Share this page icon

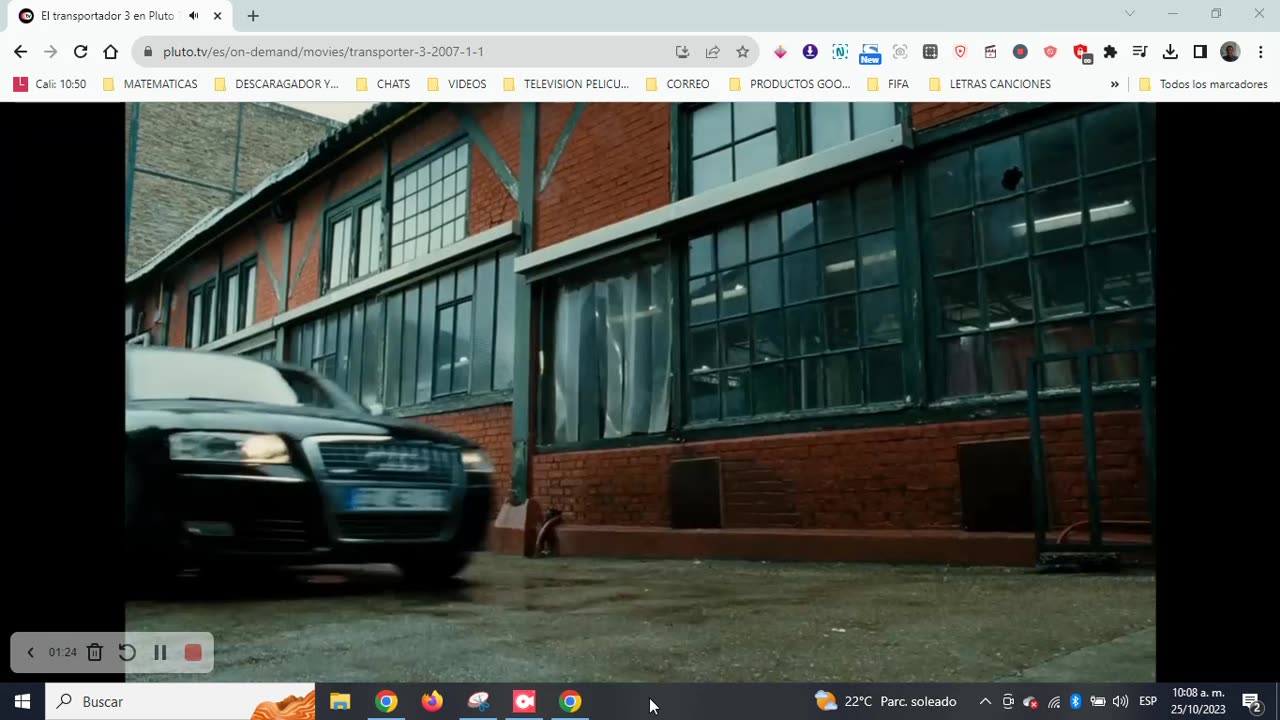713,52
